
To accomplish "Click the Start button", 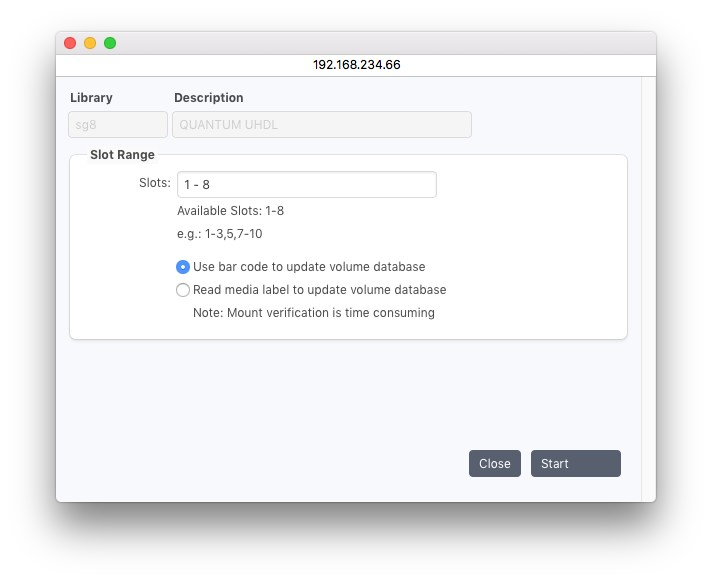I will (575, 463).
